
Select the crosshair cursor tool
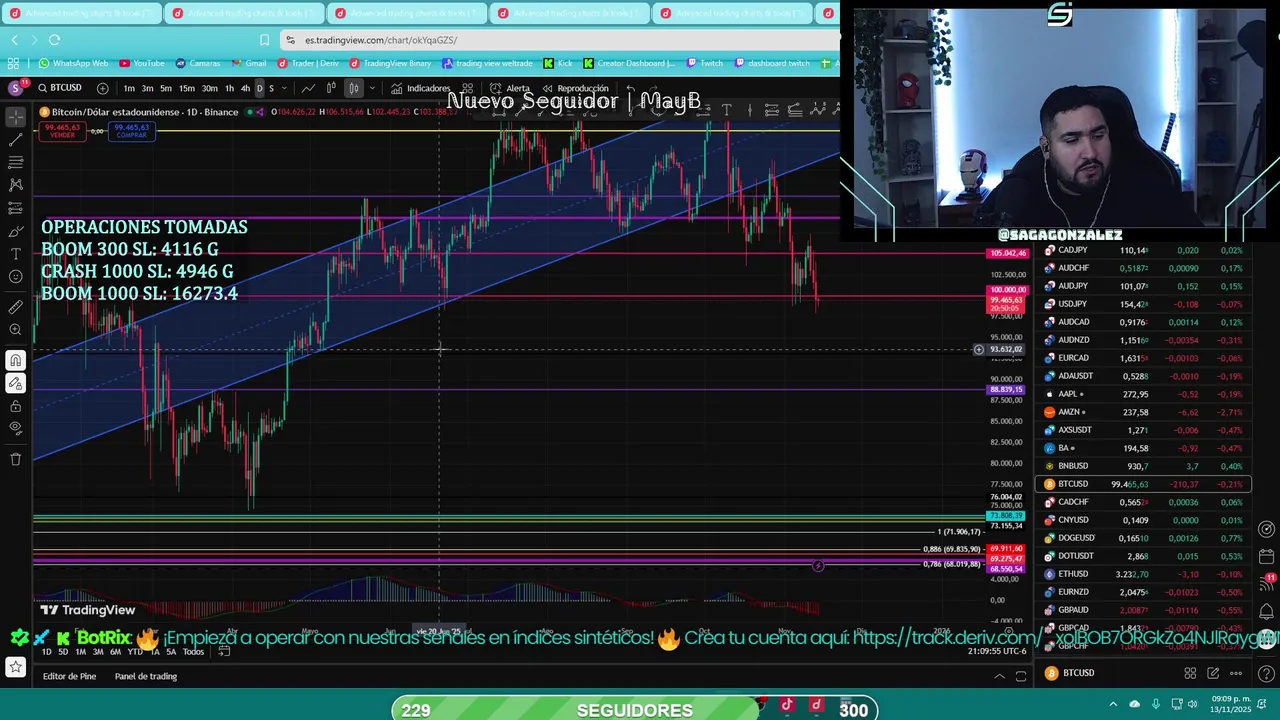coord(16,117)
